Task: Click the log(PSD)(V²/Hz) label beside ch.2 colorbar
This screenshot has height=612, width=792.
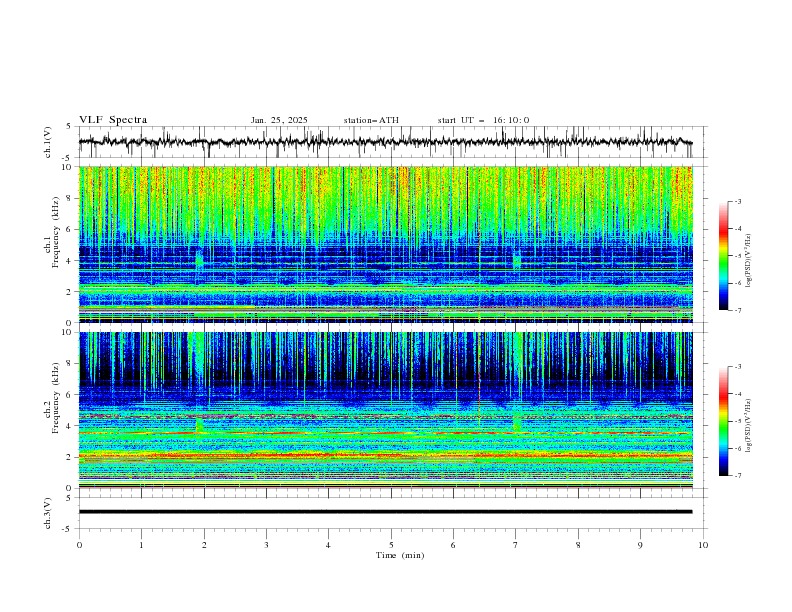Action: 749,425
